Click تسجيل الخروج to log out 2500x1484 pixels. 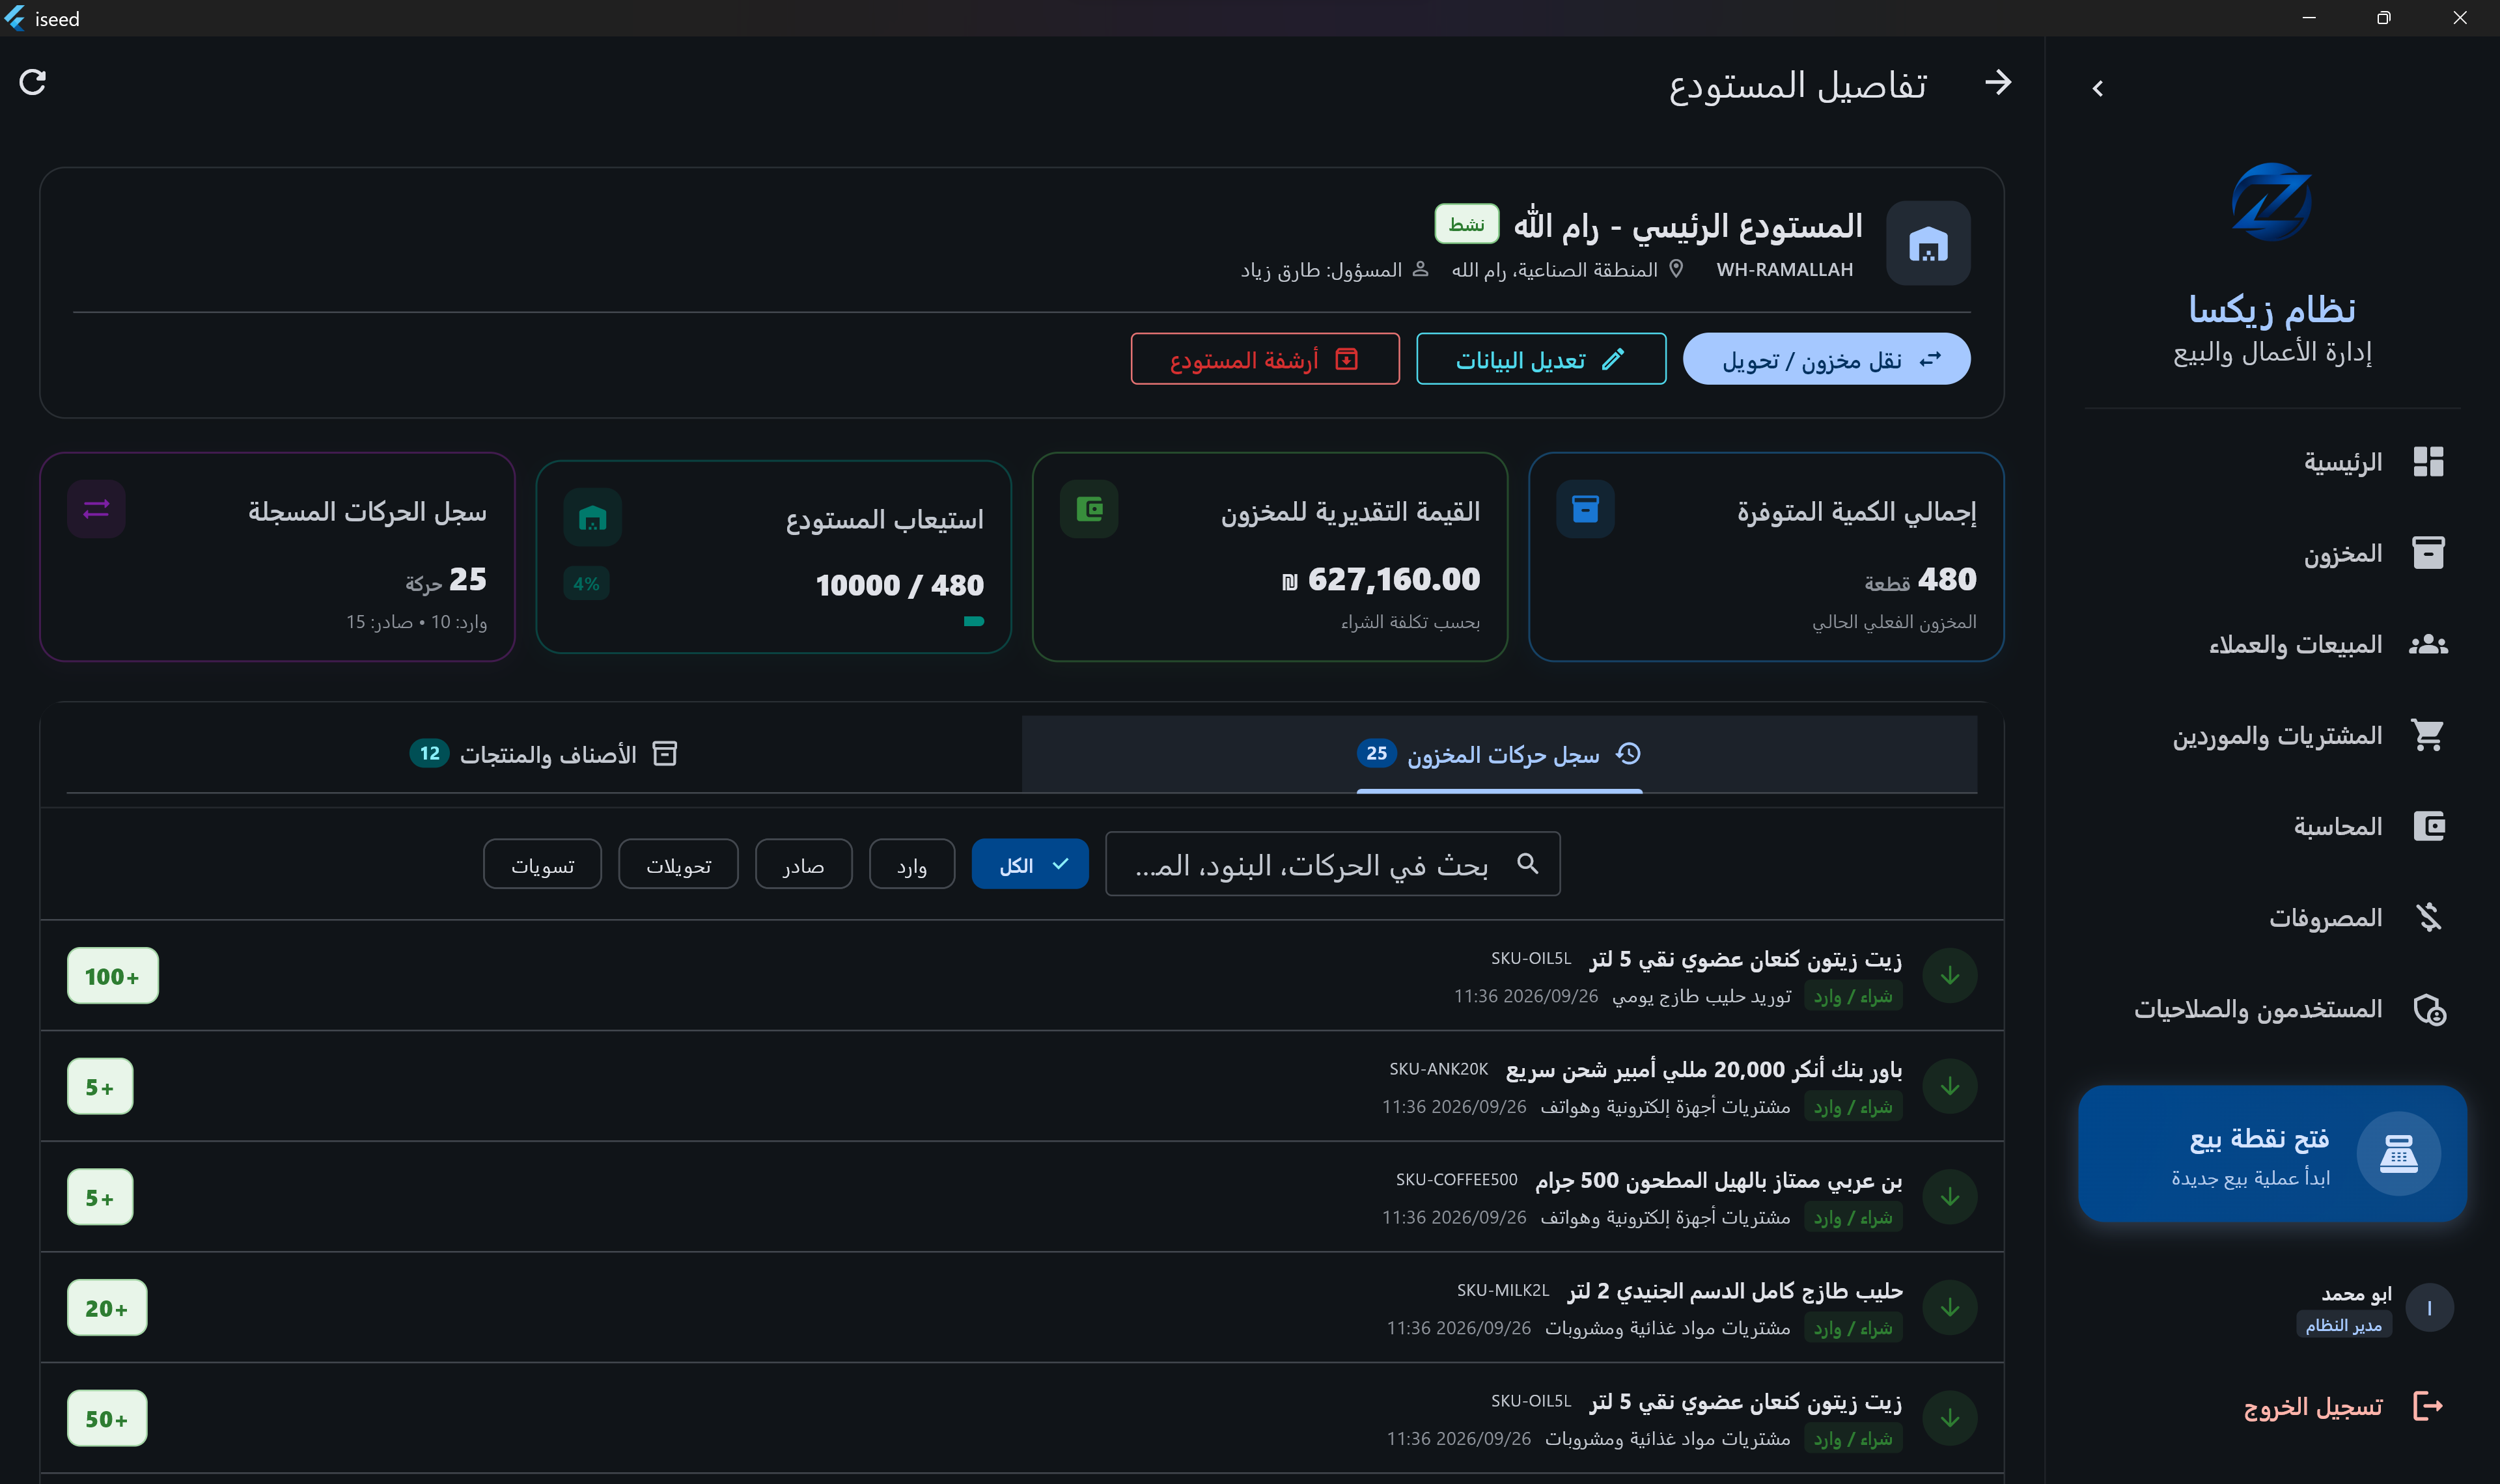coord(2343,1406)
